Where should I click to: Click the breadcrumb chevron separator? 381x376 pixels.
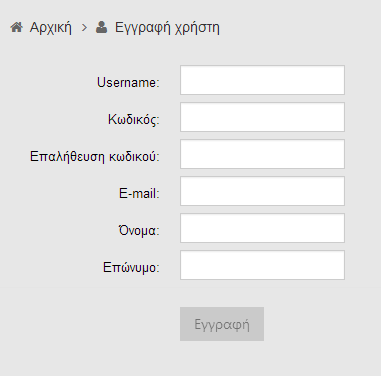84,28
